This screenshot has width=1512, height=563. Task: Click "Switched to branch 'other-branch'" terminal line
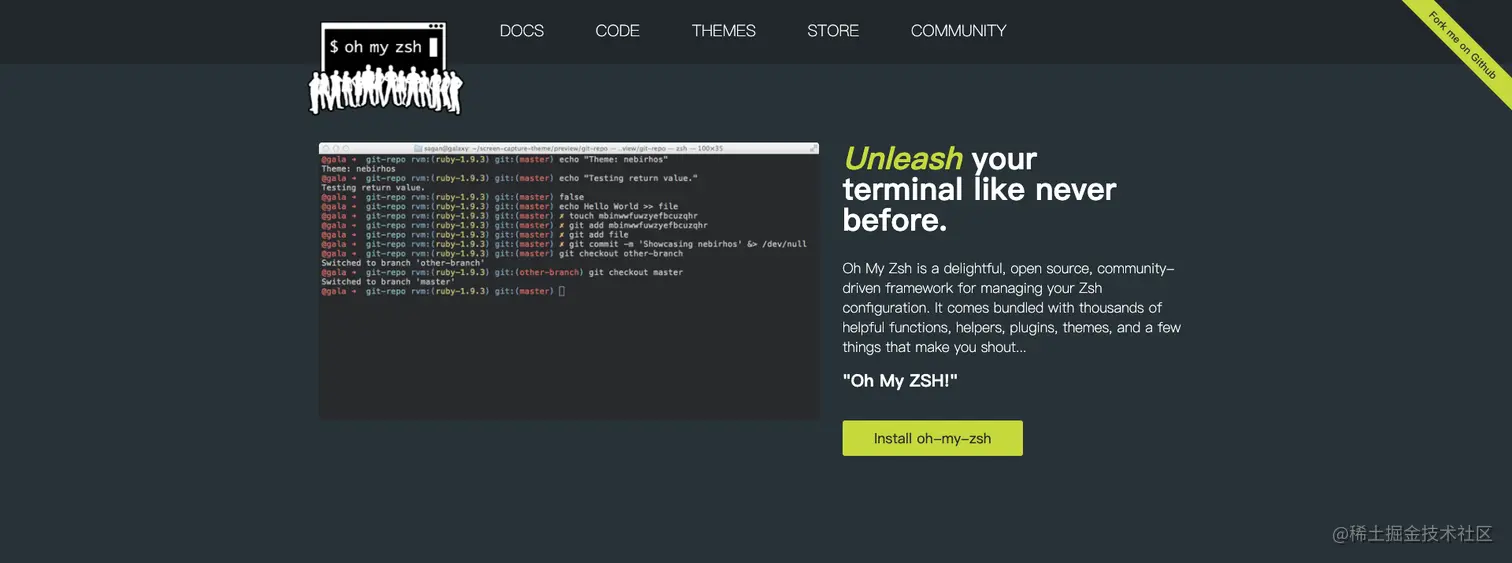point(403,263)
